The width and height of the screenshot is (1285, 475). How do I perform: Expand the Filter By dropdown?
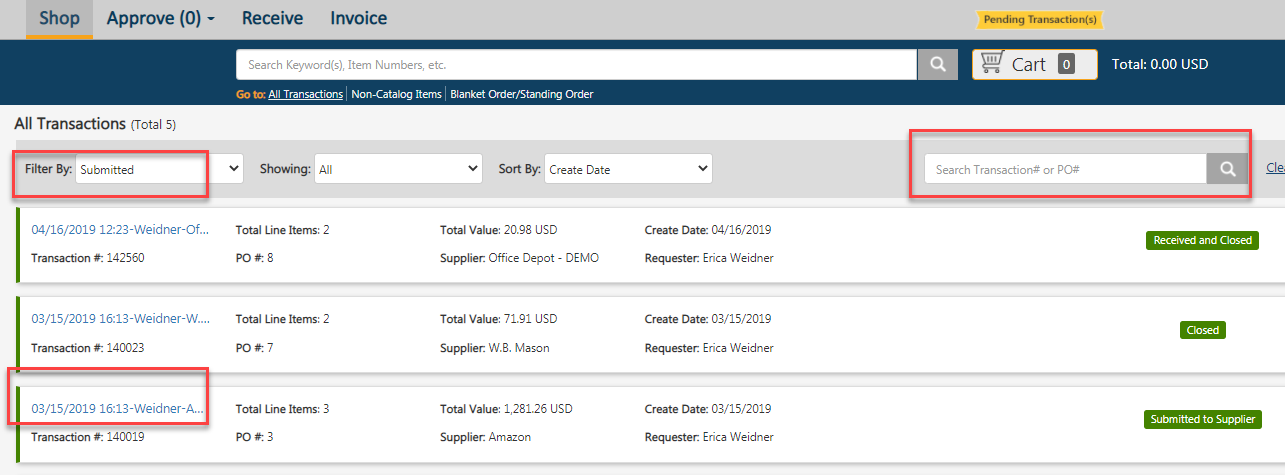click(160, 169)
